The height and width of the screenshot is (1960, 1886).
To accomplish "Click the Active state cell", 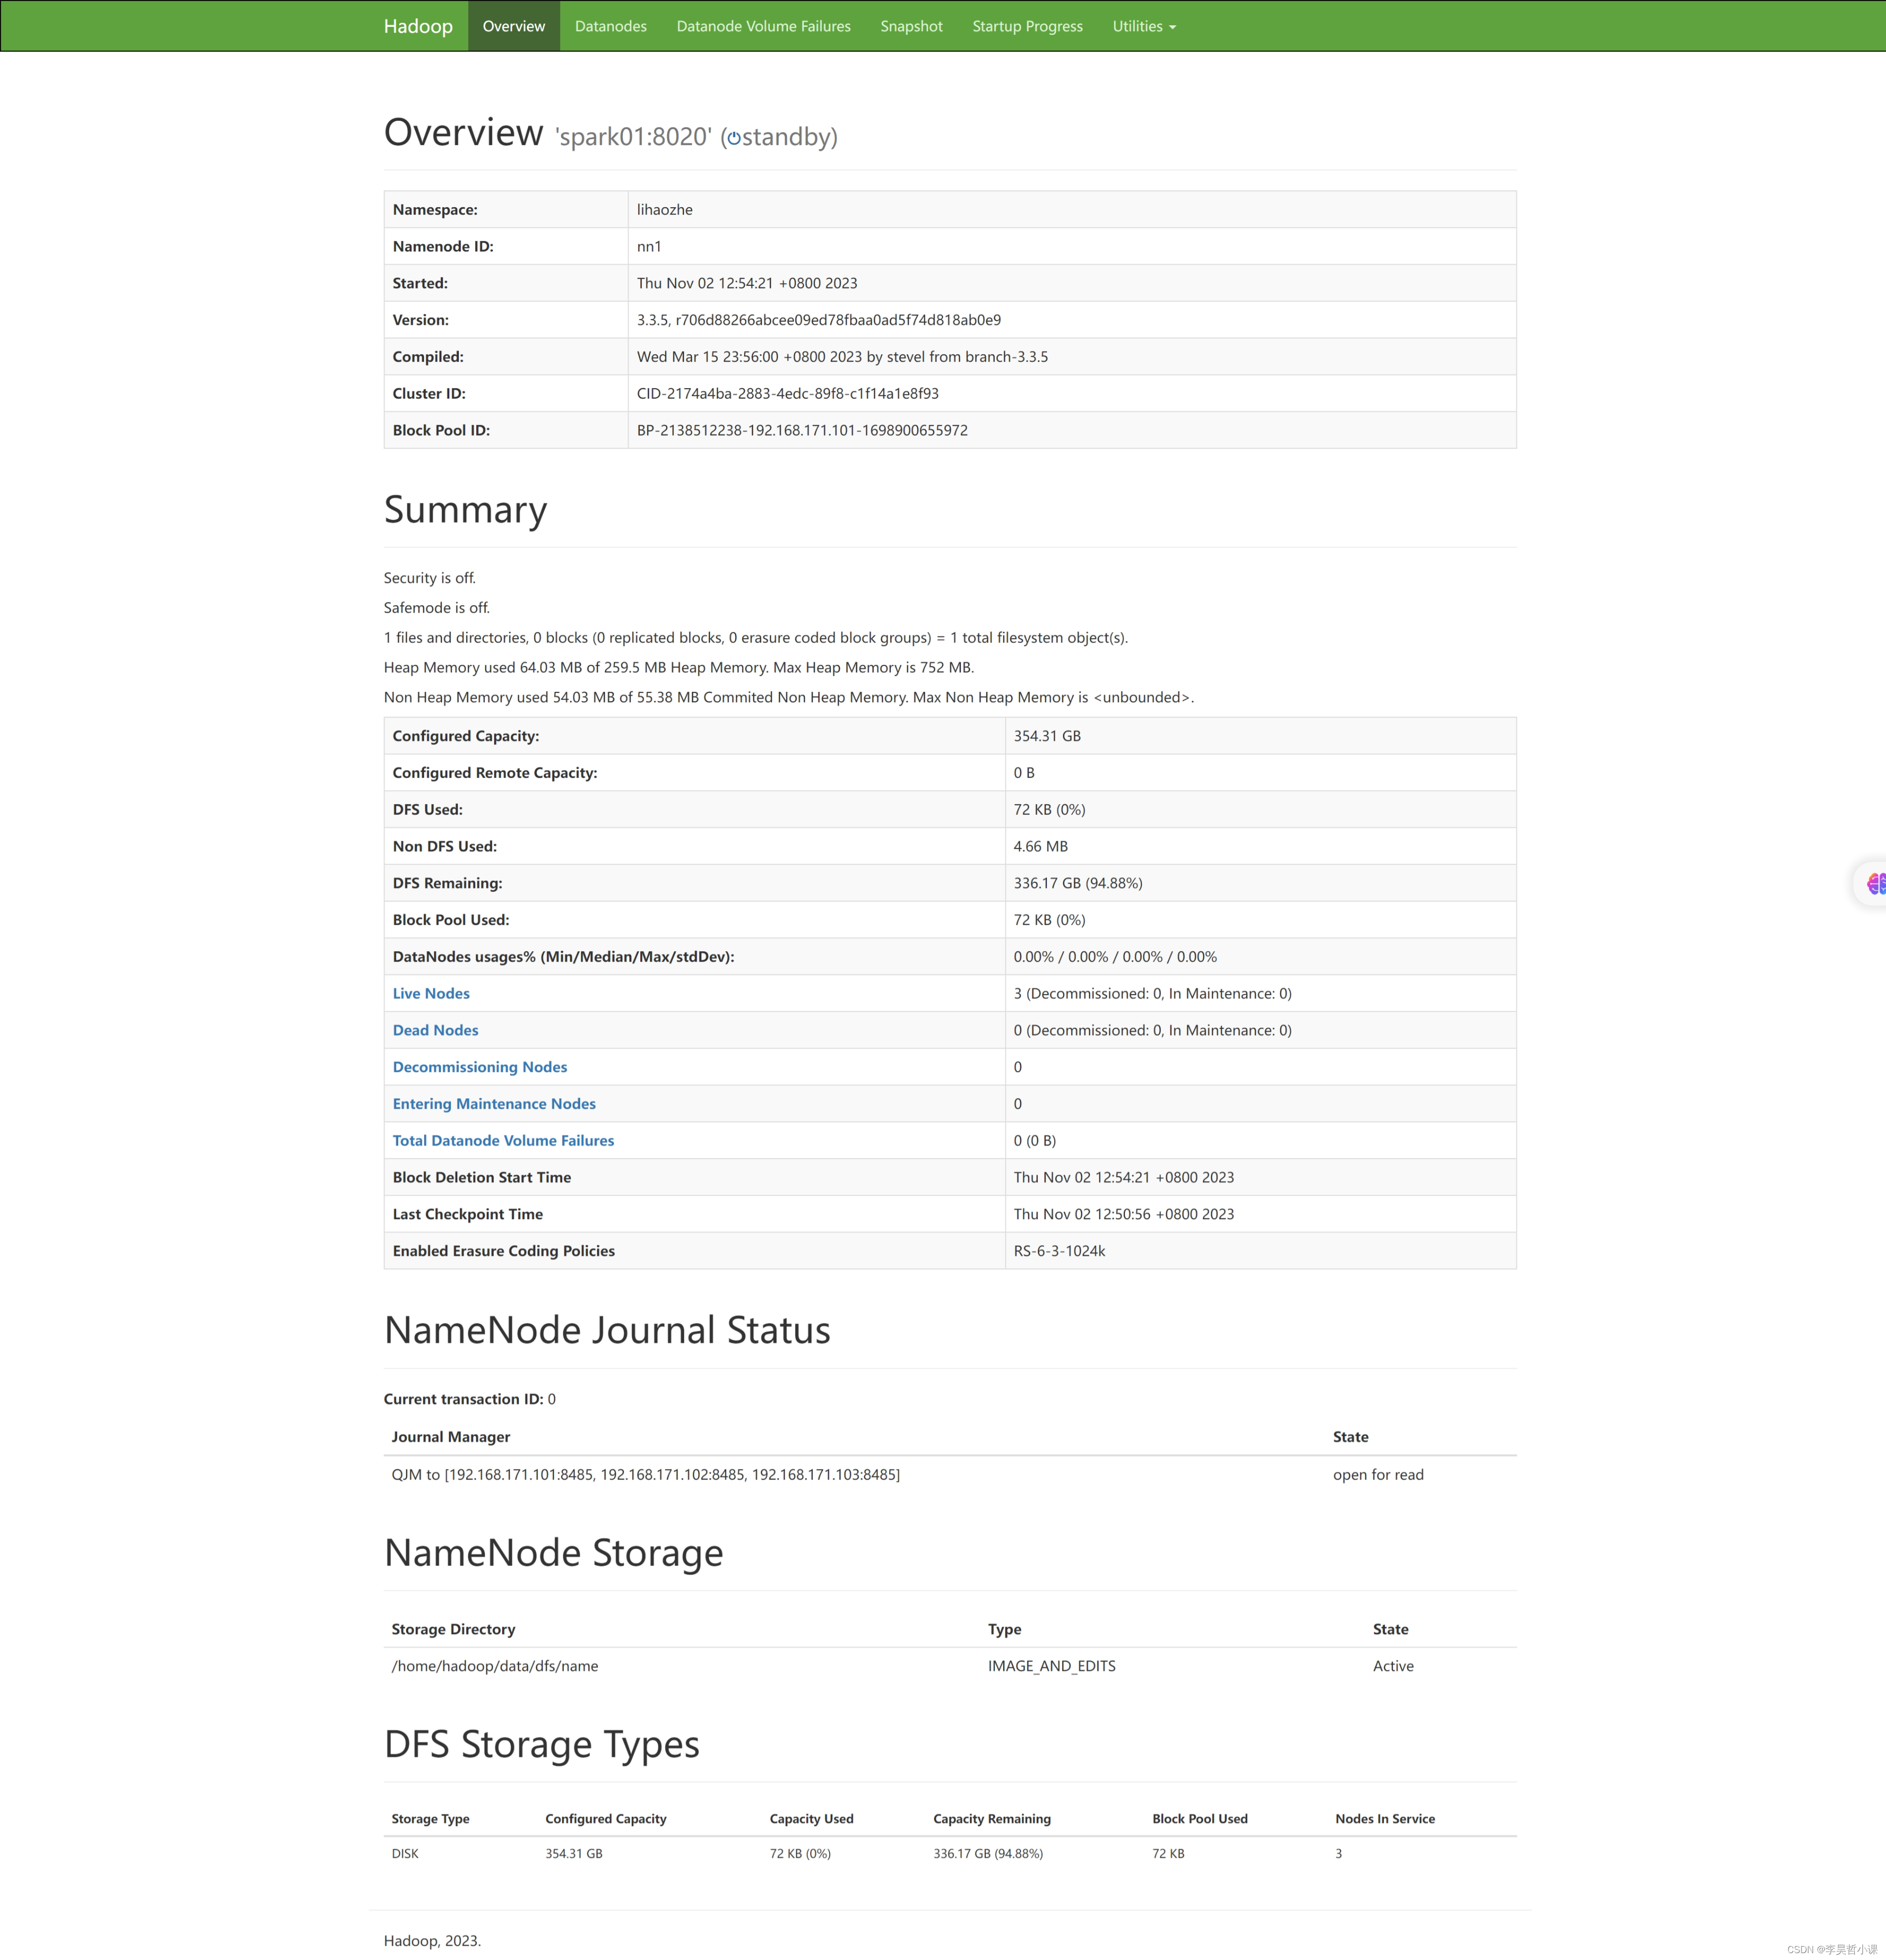I will click(x=1393, y=1666).
